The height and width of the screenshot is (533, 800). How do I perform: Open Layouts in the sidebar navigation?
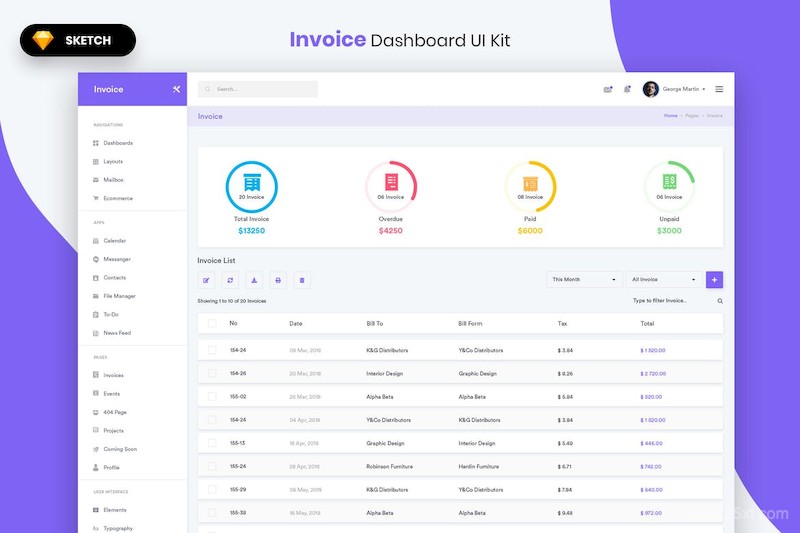point(113,161)
